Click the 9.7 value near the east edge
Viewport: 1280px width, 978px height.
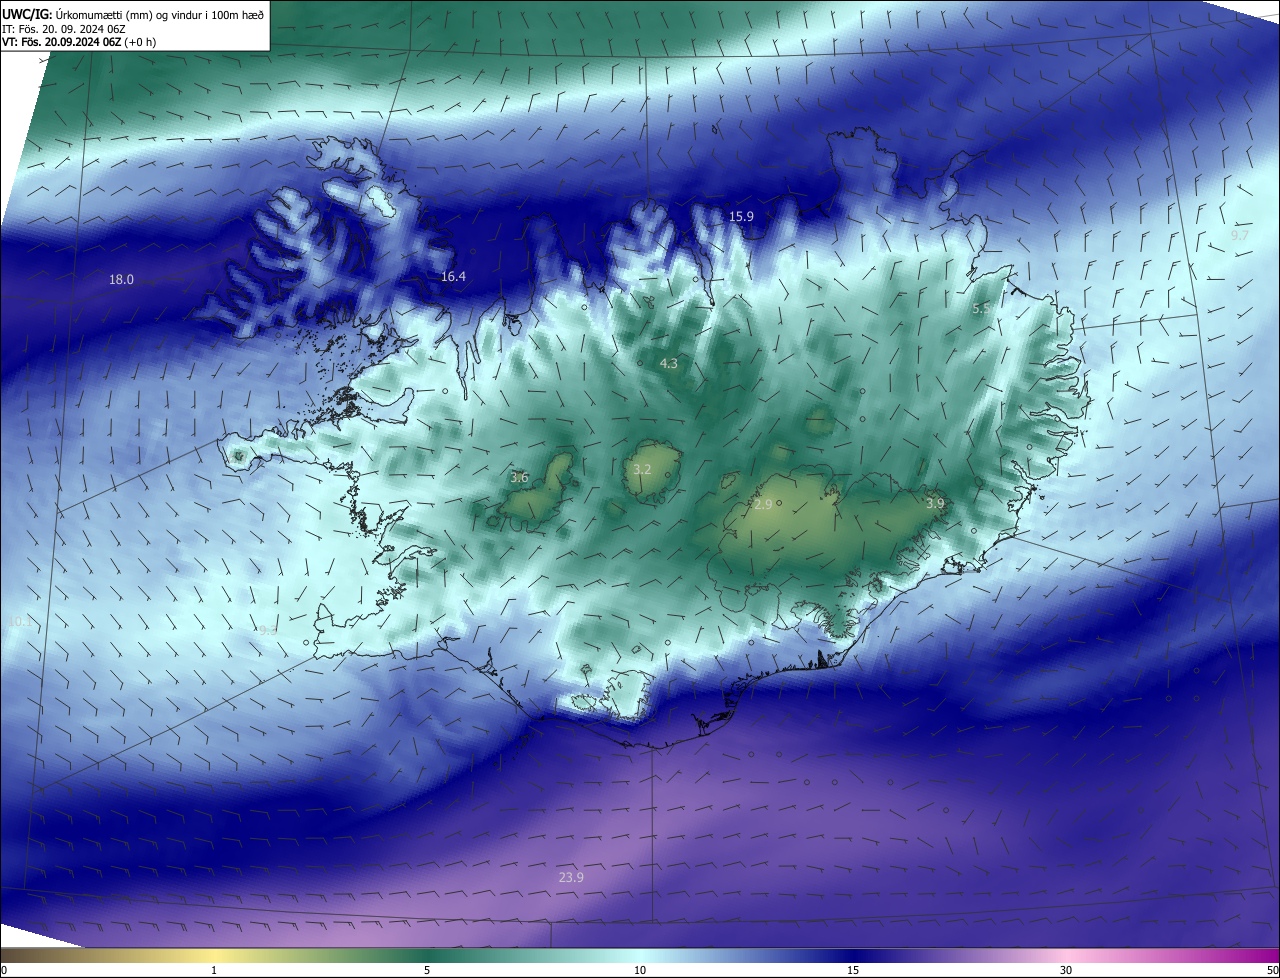[1240, 235]
